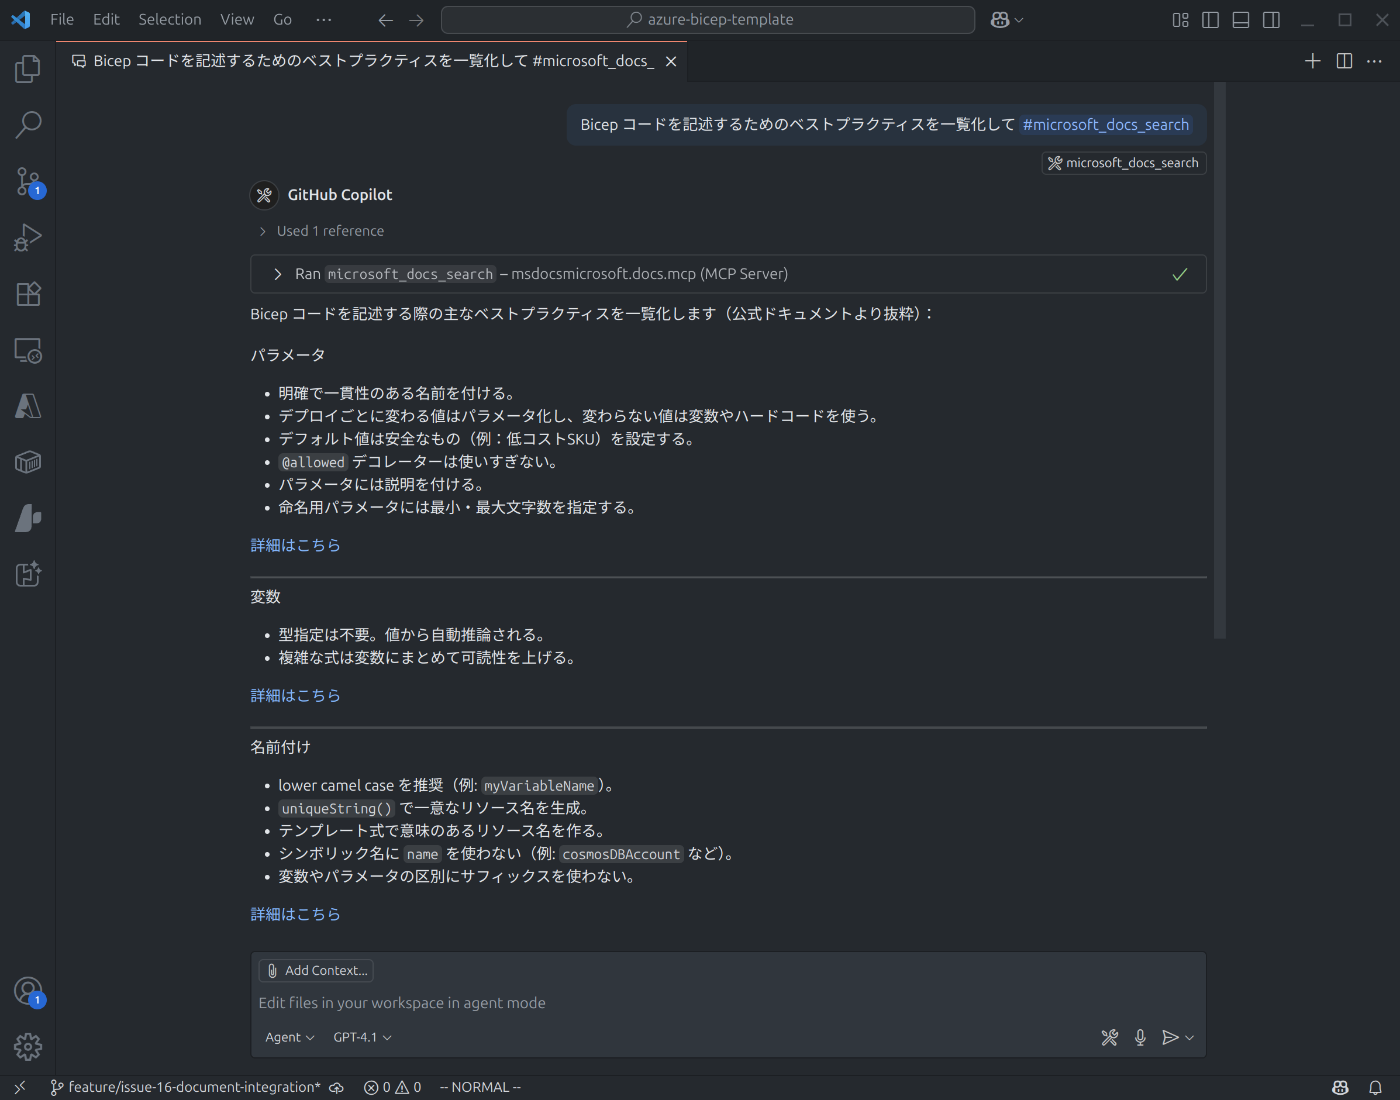Open the send options dropdown arrow
This screenshot has width=1400, height=1100.
point(1190,1038)
